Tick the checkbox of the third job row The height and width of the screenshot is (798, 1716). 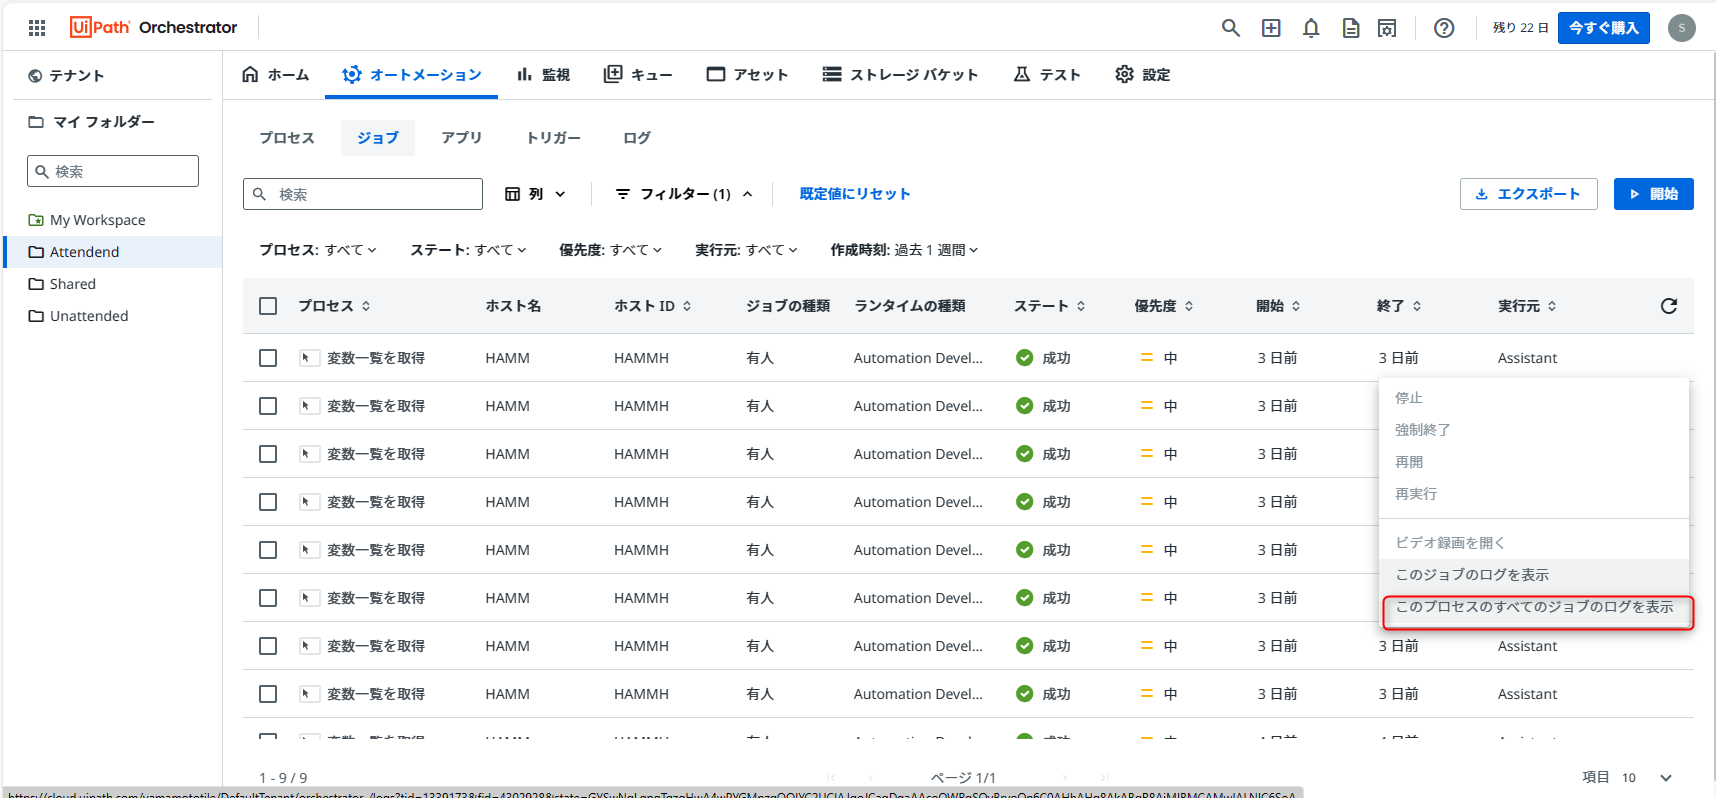(x=268, y=454)
